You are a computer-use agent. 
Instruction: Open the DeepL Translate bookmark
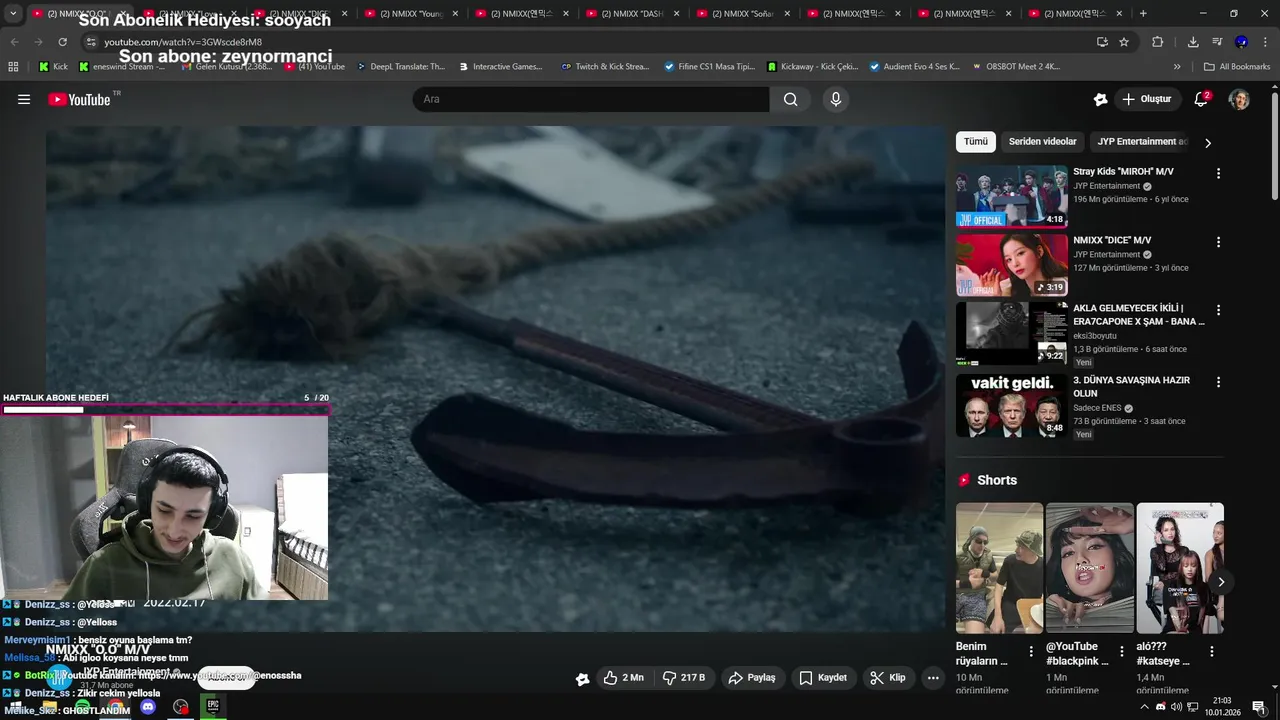click(x=399, y=67)
